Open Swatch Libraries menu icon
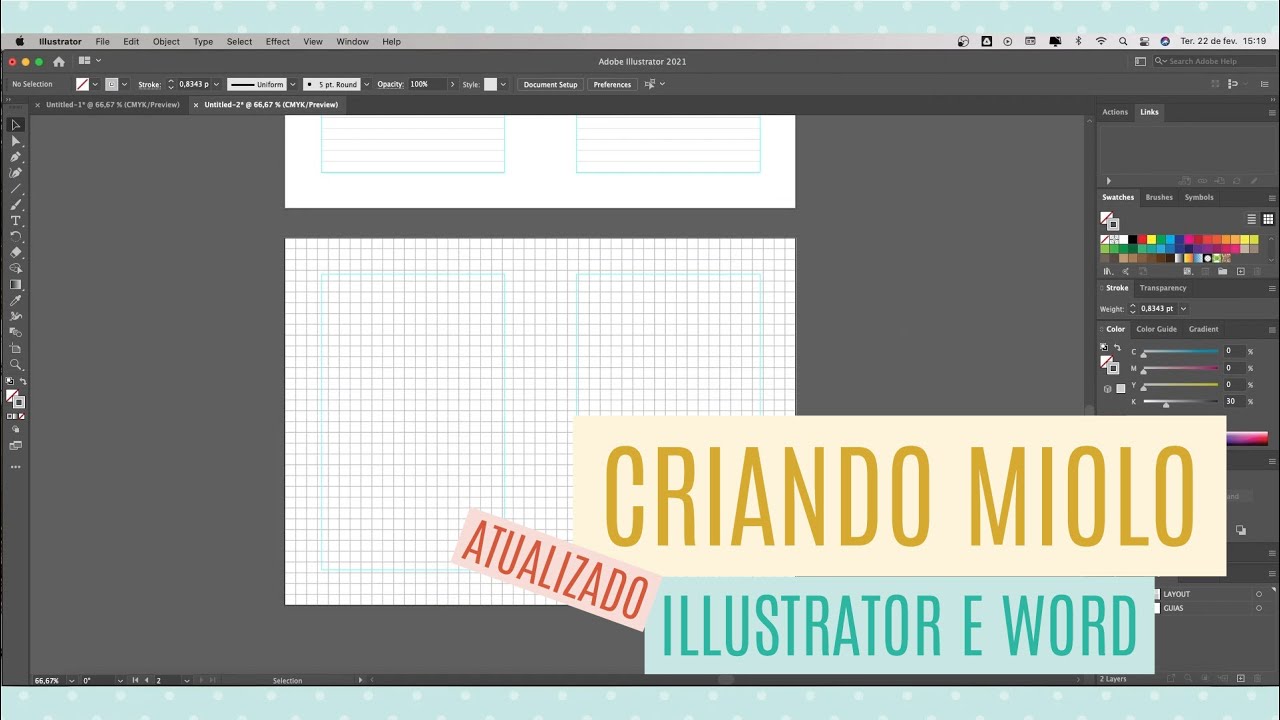This screenshot has height=720, width=1280. pos(1107,271)
